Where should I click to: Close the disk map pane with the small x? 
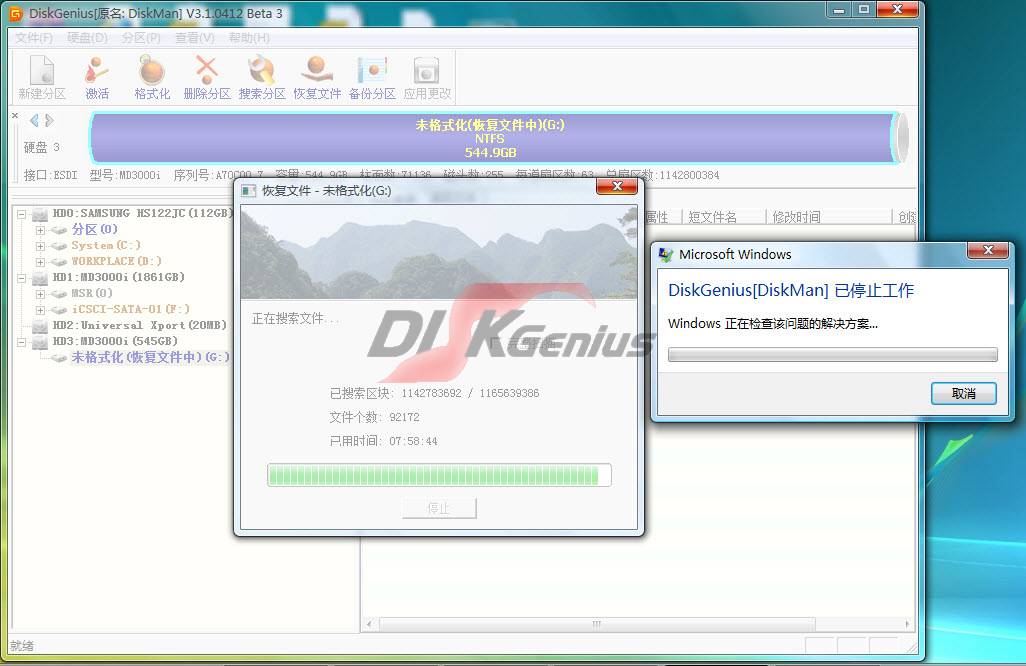pyautogui.click(x=15, y=115)
